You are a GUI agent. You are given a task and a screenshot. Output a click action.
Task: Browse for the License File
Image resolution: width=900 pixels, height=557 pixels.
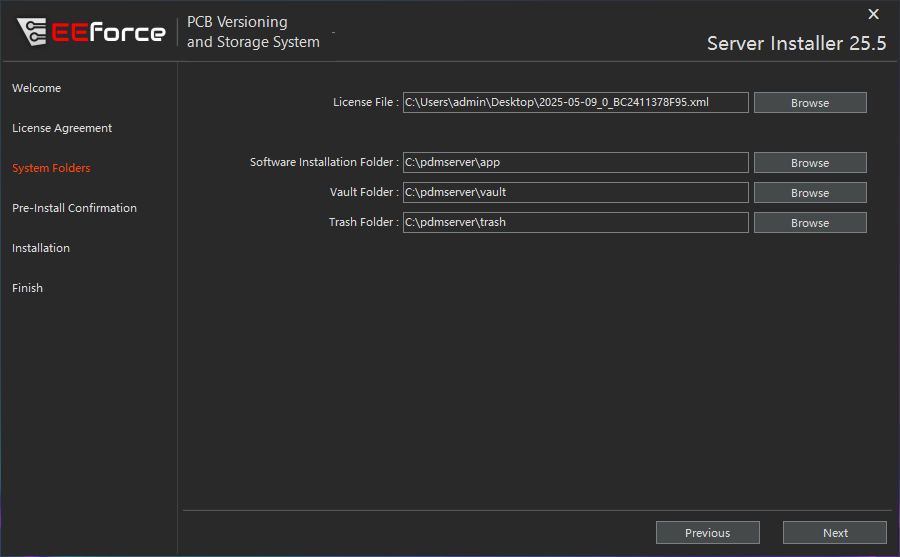click(810, 103)
